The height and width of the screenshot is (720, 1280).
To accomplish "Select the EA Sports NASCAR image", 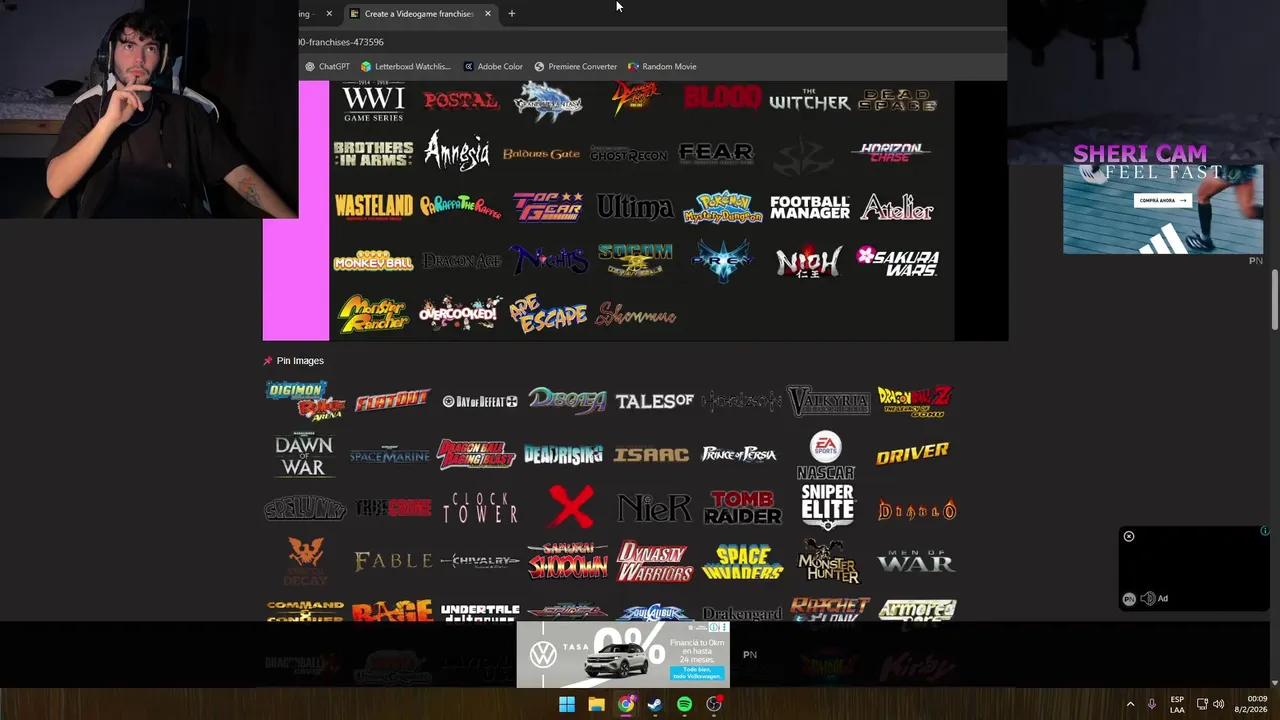I will (826, 455).
